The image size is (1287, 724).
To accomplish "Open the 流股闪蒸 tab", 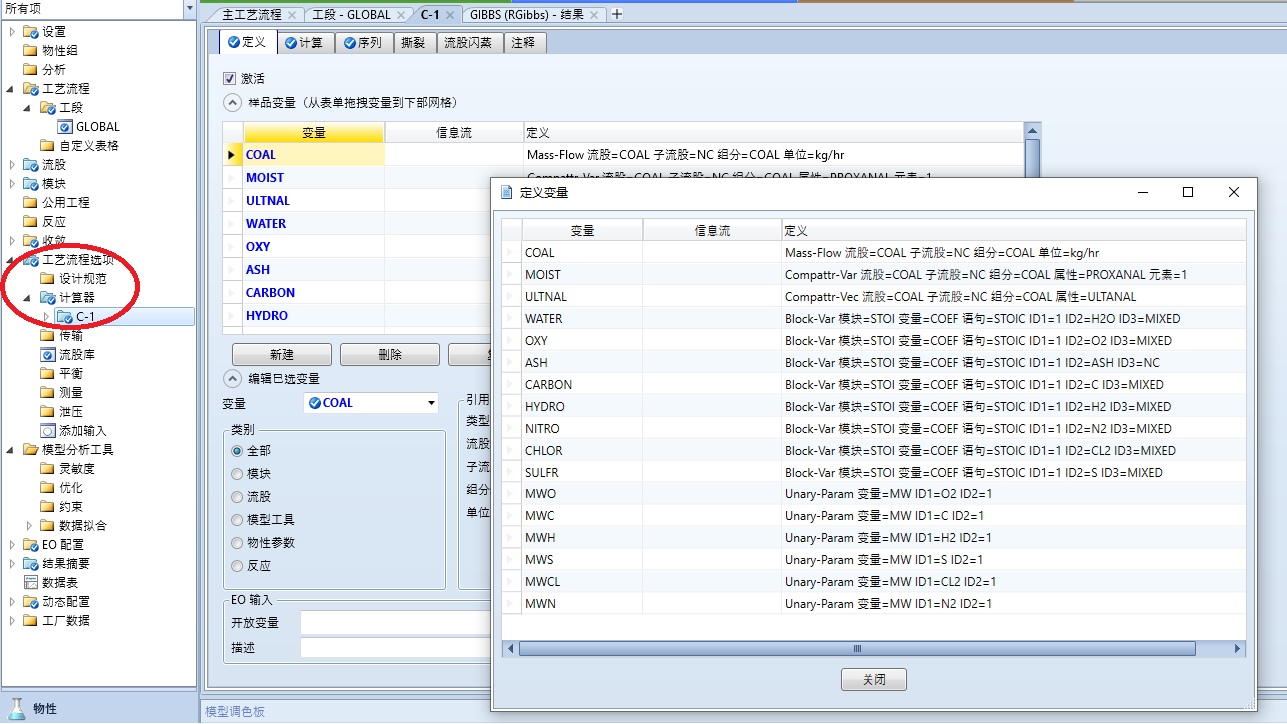I will pyautogui.click(x=468, y=43).
